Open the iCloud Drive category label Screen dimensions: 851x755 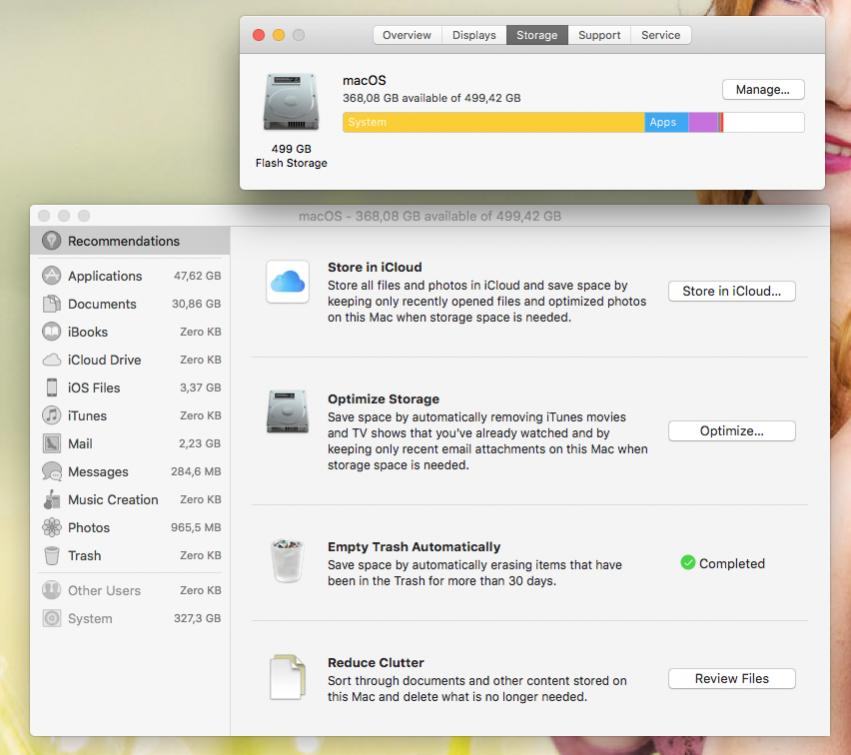tap(104, 360)
